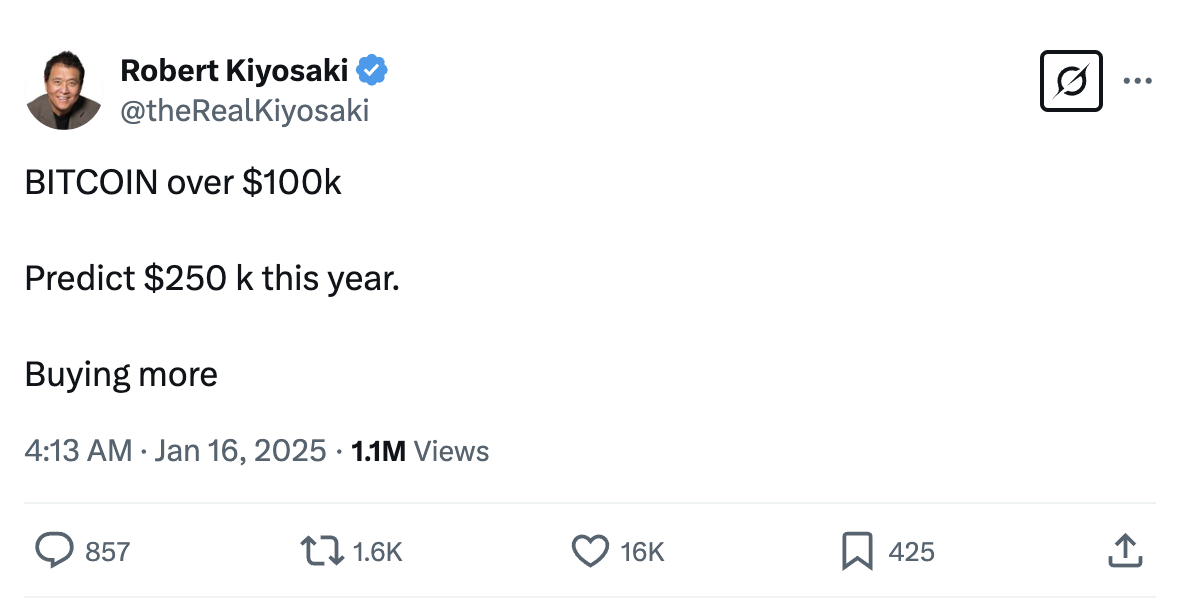Click the line 'Predict $250 k this year'
The width and height of the screenshot is (1180, 612).
[x=212, y=278]
